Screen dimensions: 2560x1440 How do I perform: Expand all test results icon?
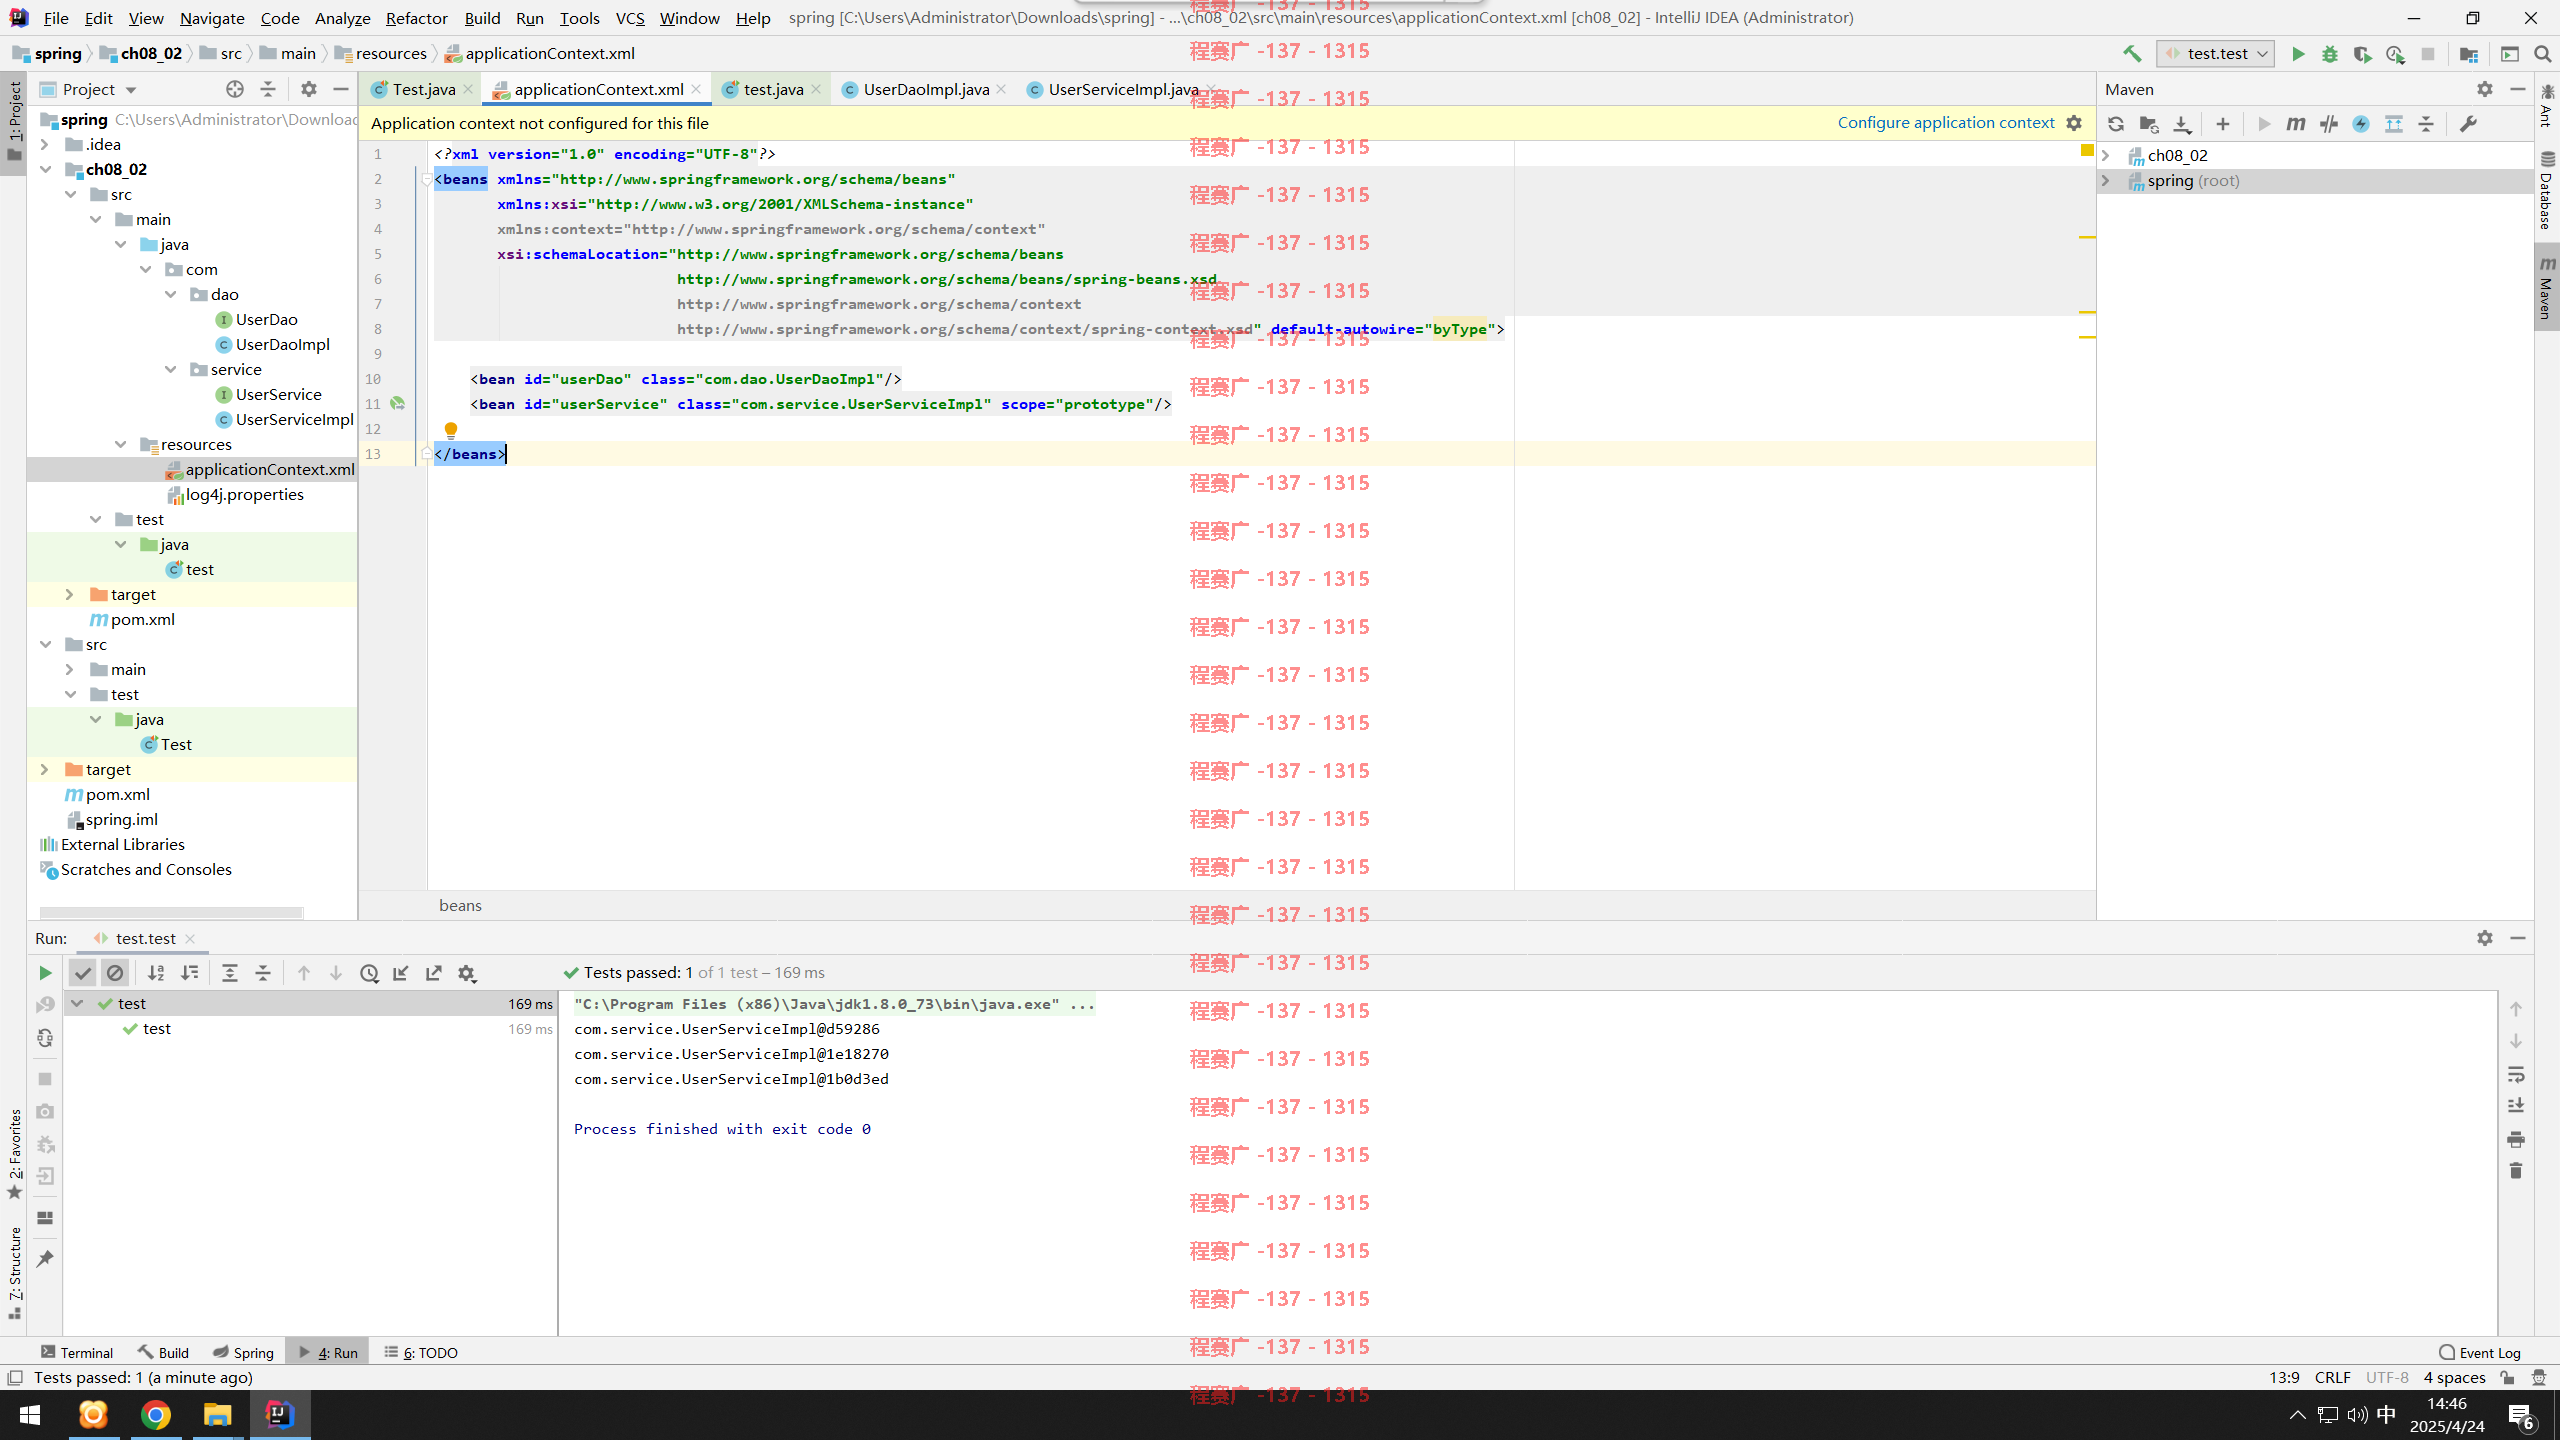point(230,973)
